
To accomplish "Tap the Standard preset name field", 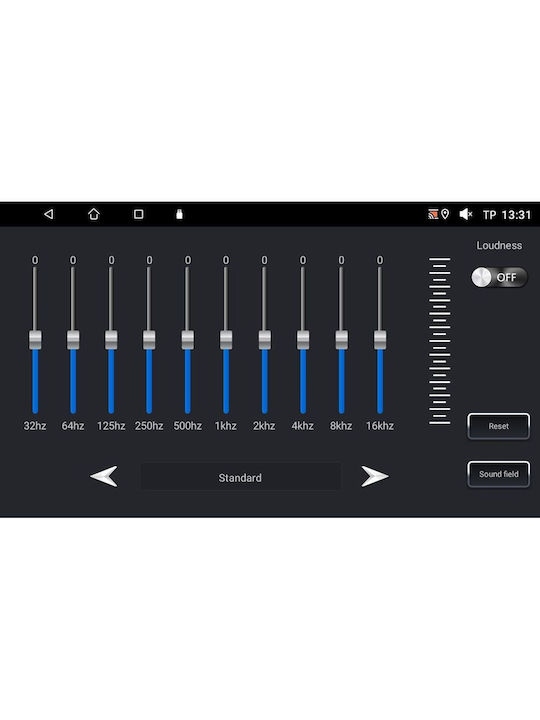I will [241, 478].
